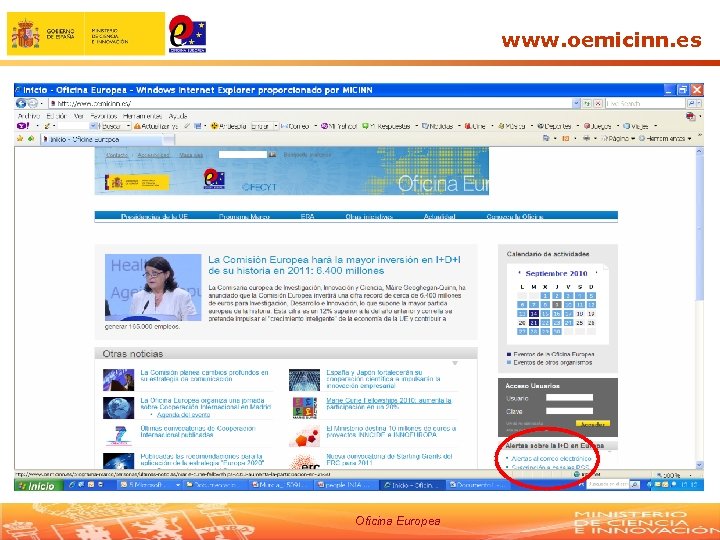720x540 pixels.
Task: Click the Agenda del evento link
Action: tap(183, 415)
